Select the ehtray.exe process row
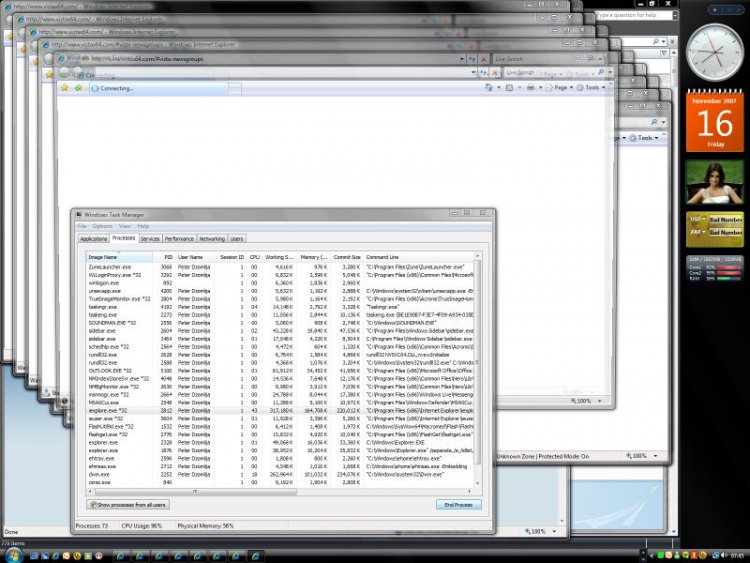 coord(280,458)
